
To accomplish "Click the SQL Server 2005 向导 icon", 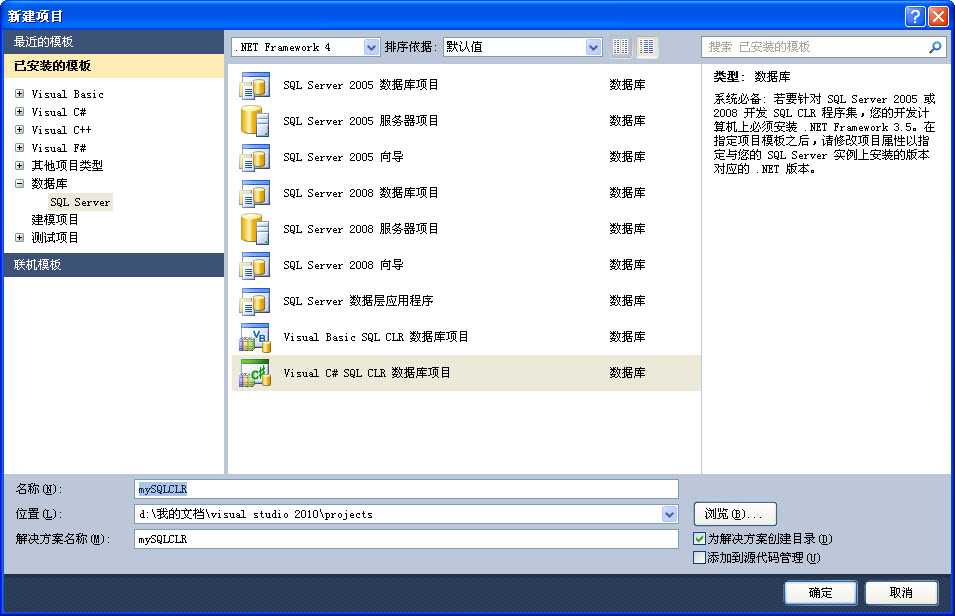I will [255, 157].
